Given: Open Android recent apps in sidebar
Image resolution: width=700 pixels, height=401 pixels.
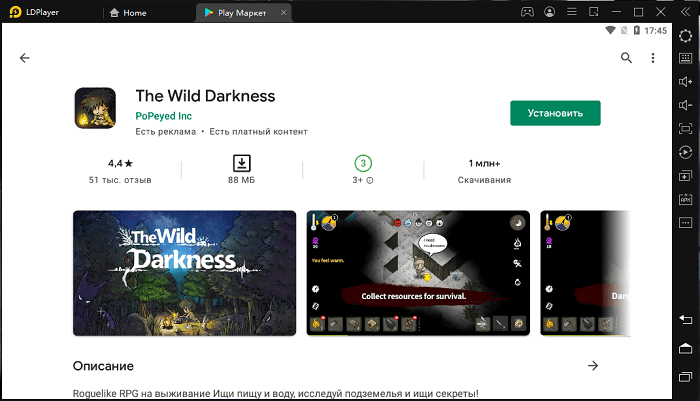Looking at the screenshot, I should (x=685, y=377).
